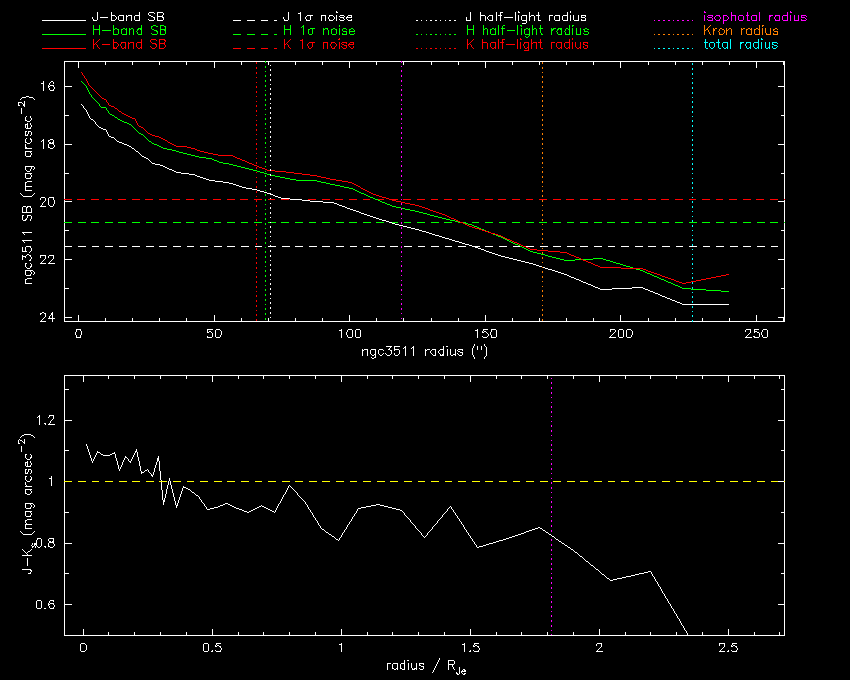Click the orange Kron radius vertical line in the upper plot
The width and height of the screenshot is (850, 680).
click(542, 150)
